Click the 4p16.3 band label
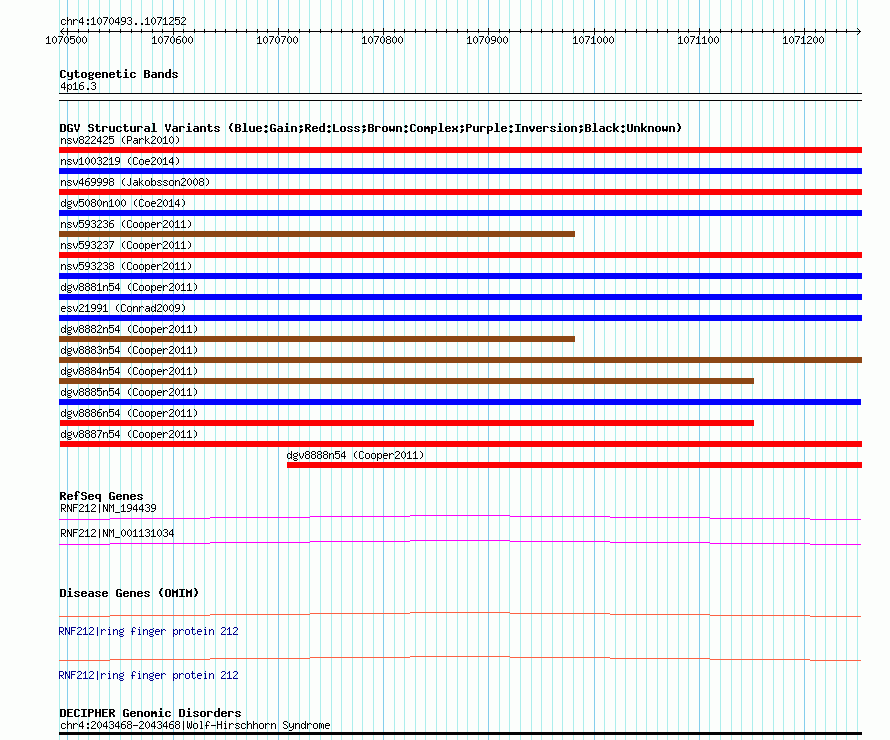This screenshot has height=740, width=890. click(x=78, y=86)
